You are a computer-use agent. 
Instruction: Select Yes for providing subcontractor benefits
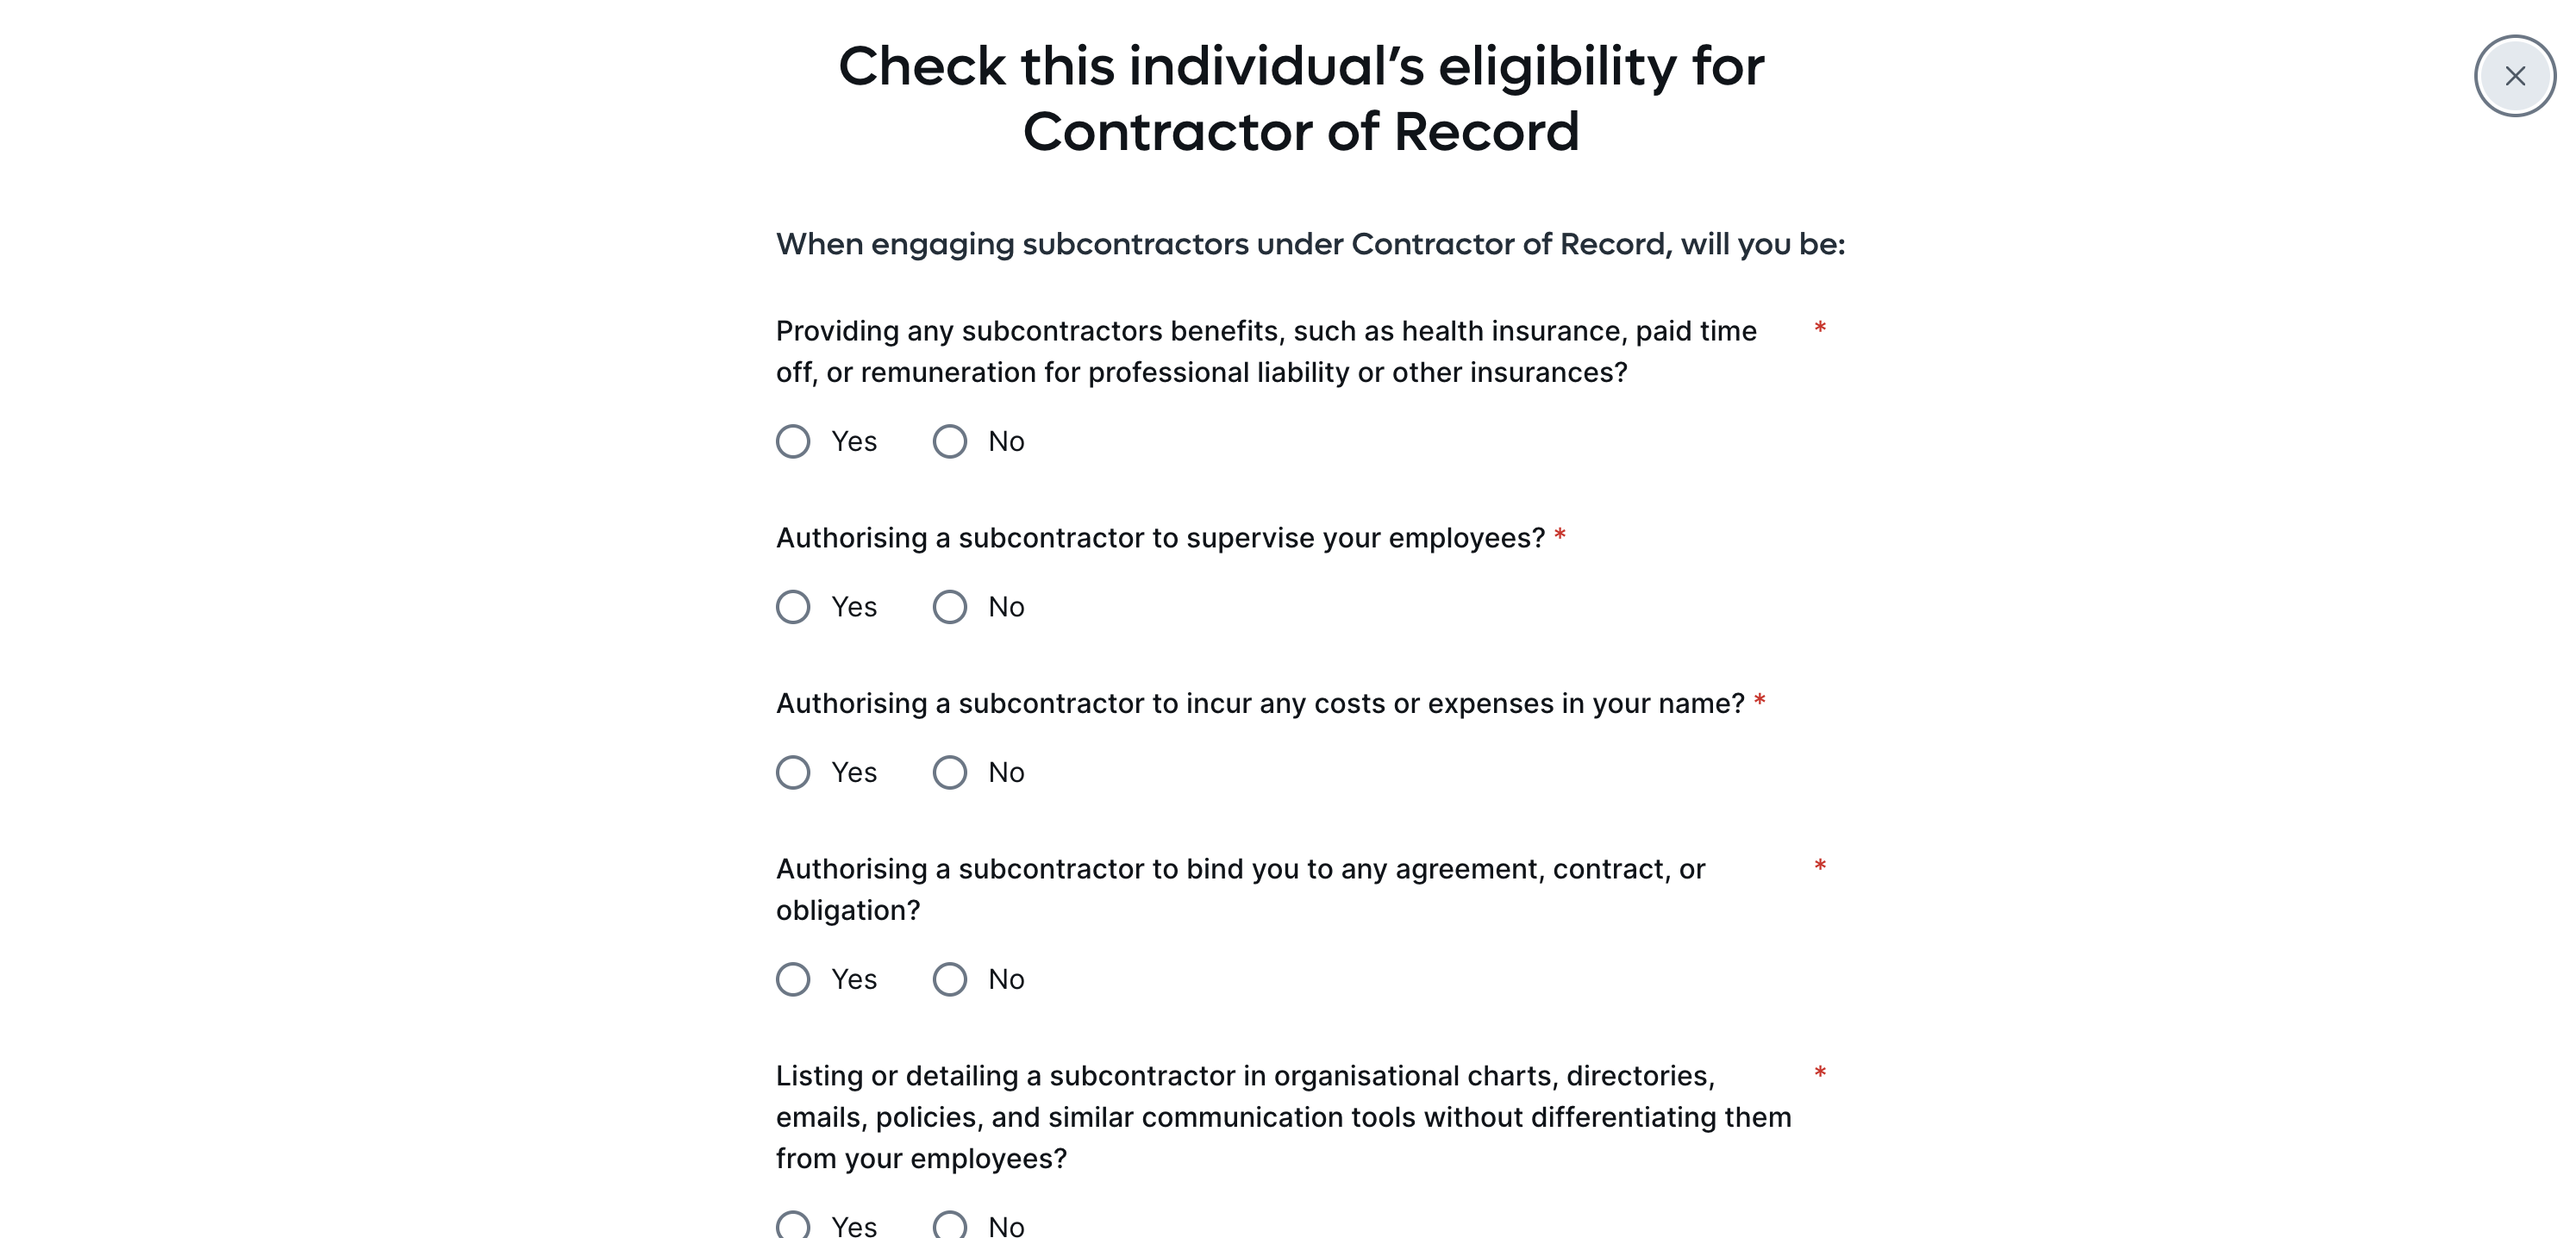coord(793,441)
